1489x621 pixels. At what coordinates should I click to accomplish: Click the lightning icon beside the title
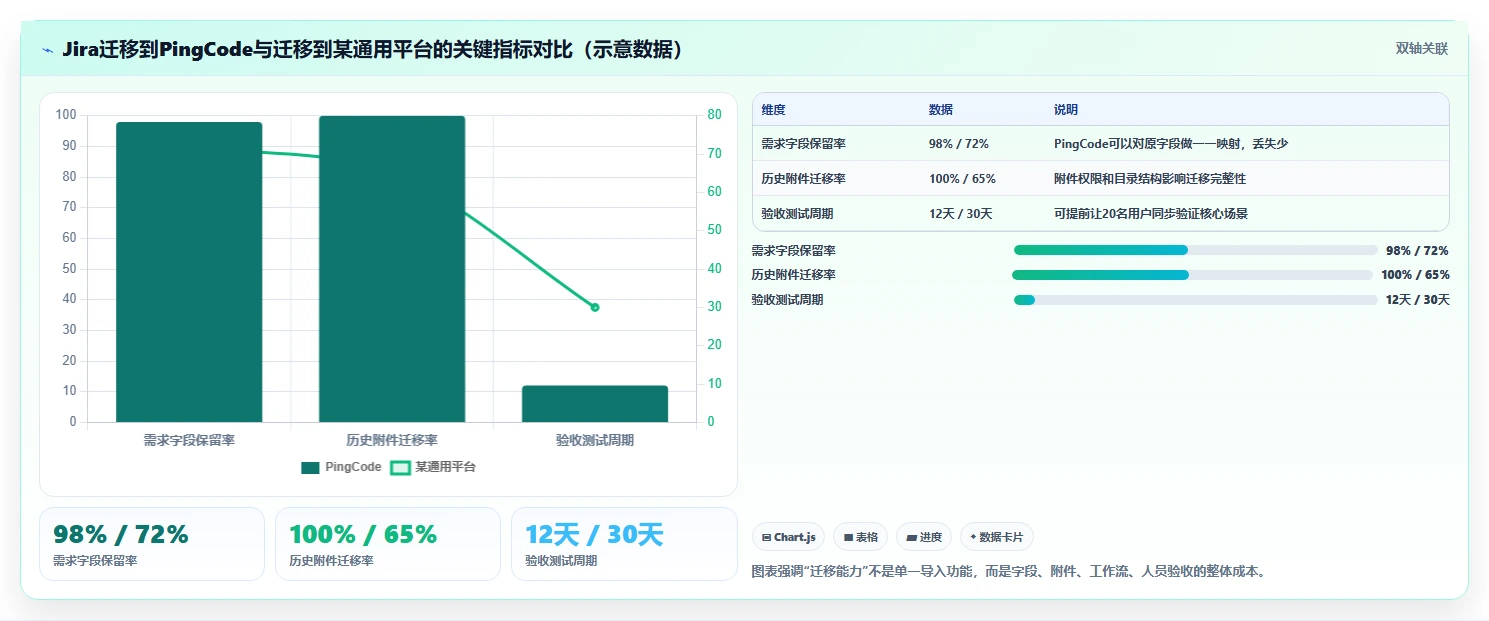click(x=48, y=50)
